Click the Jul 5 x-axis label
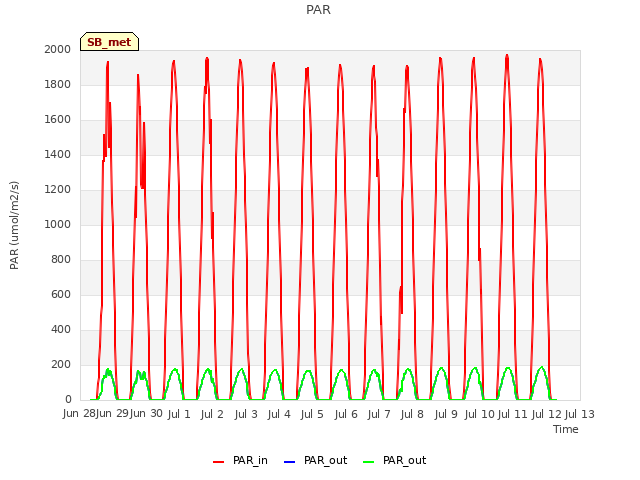 312,414
